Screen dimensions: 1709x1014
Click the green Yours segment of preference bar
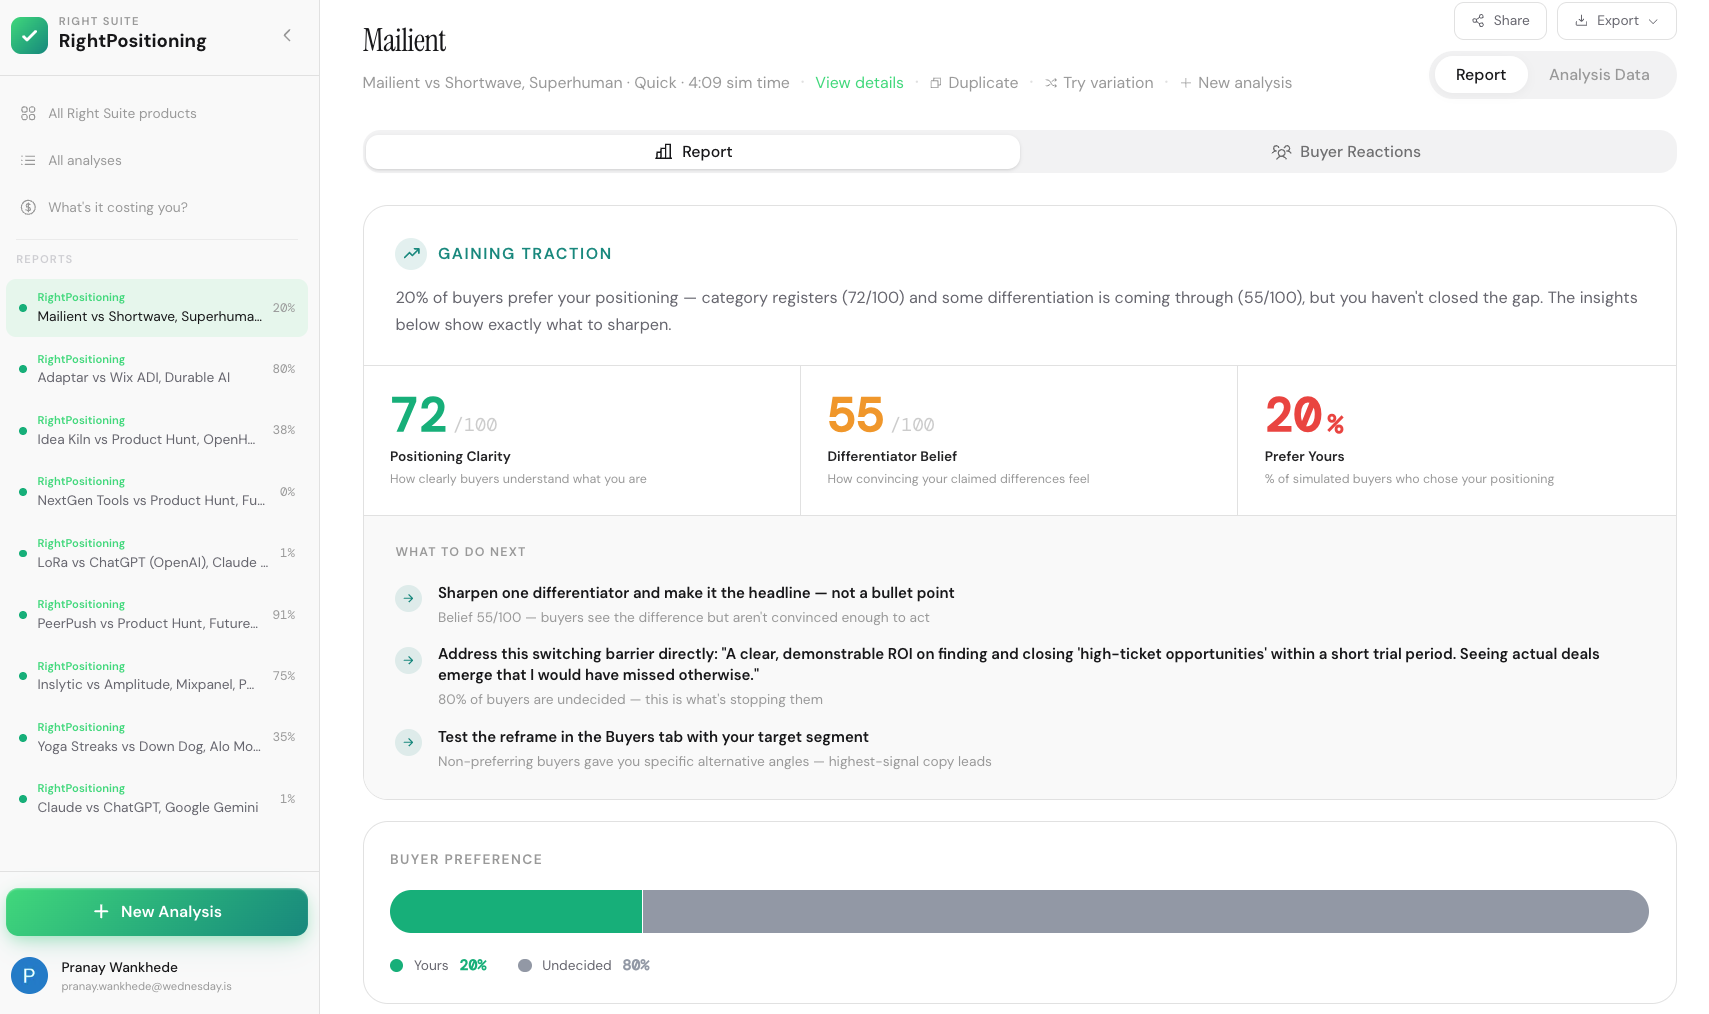click(x=516, y=912)
